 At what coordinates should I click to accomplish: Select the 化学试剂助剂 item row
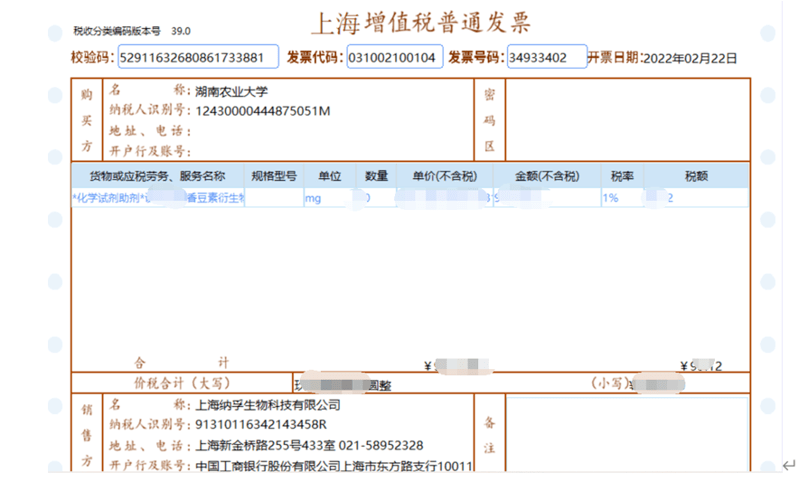(x=157, y=198)
